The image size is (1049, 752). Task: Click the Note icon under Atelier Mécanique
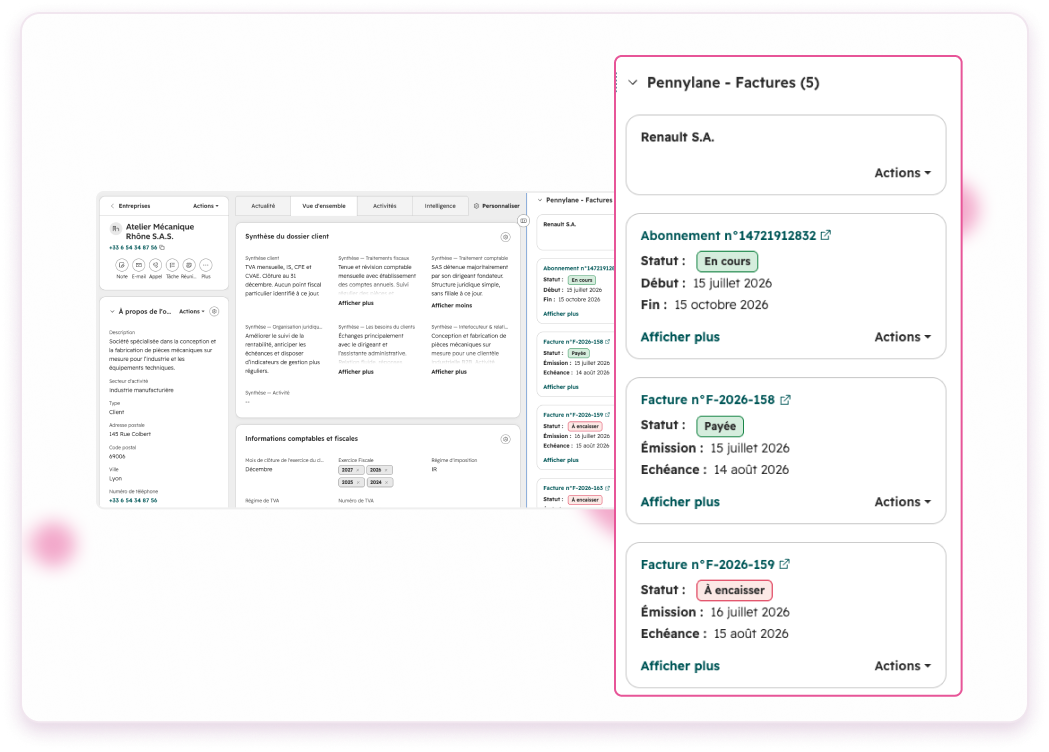tap(122, 265)
